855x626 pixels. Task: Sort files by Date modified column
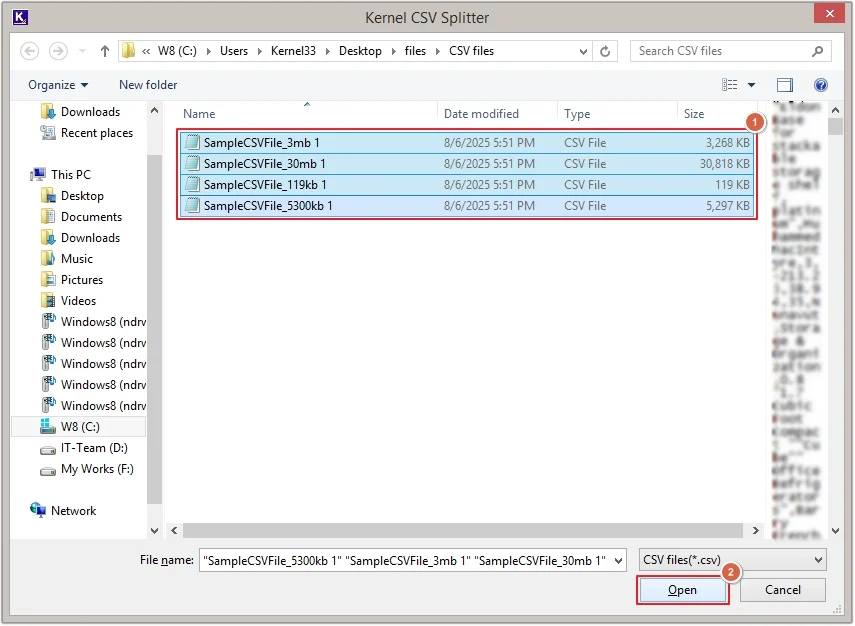[x=481, y=114]
